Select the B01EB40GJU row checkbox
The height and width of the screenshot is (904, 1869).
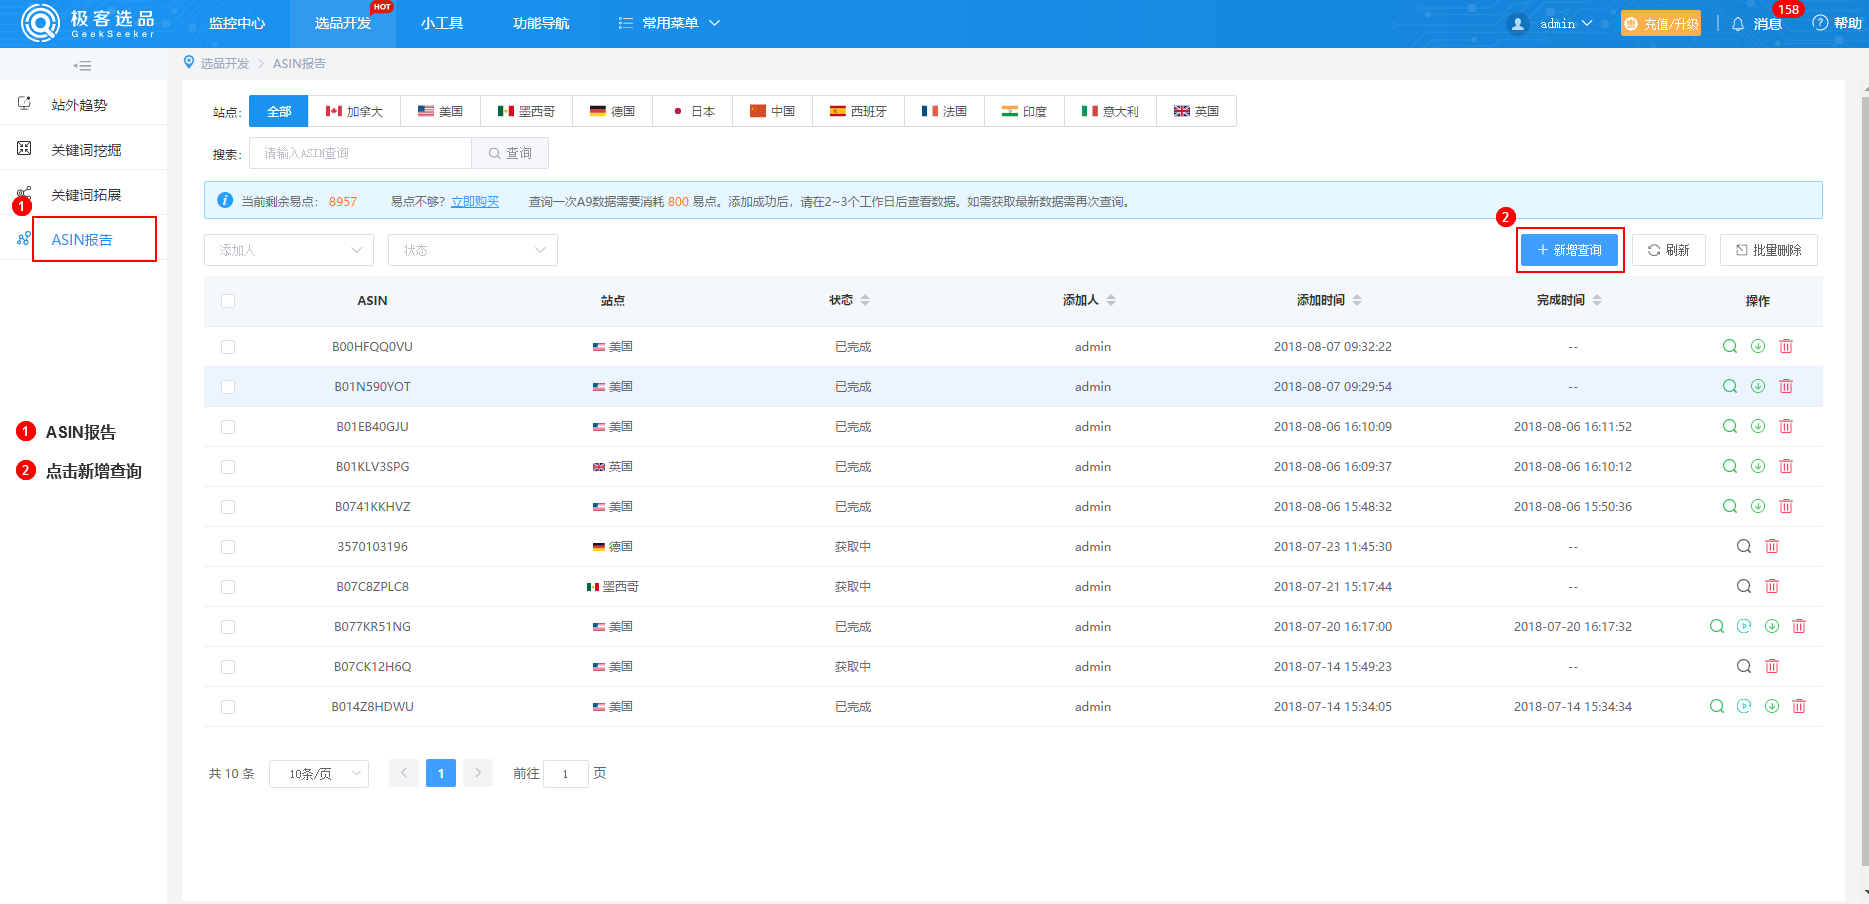(228, 427)
